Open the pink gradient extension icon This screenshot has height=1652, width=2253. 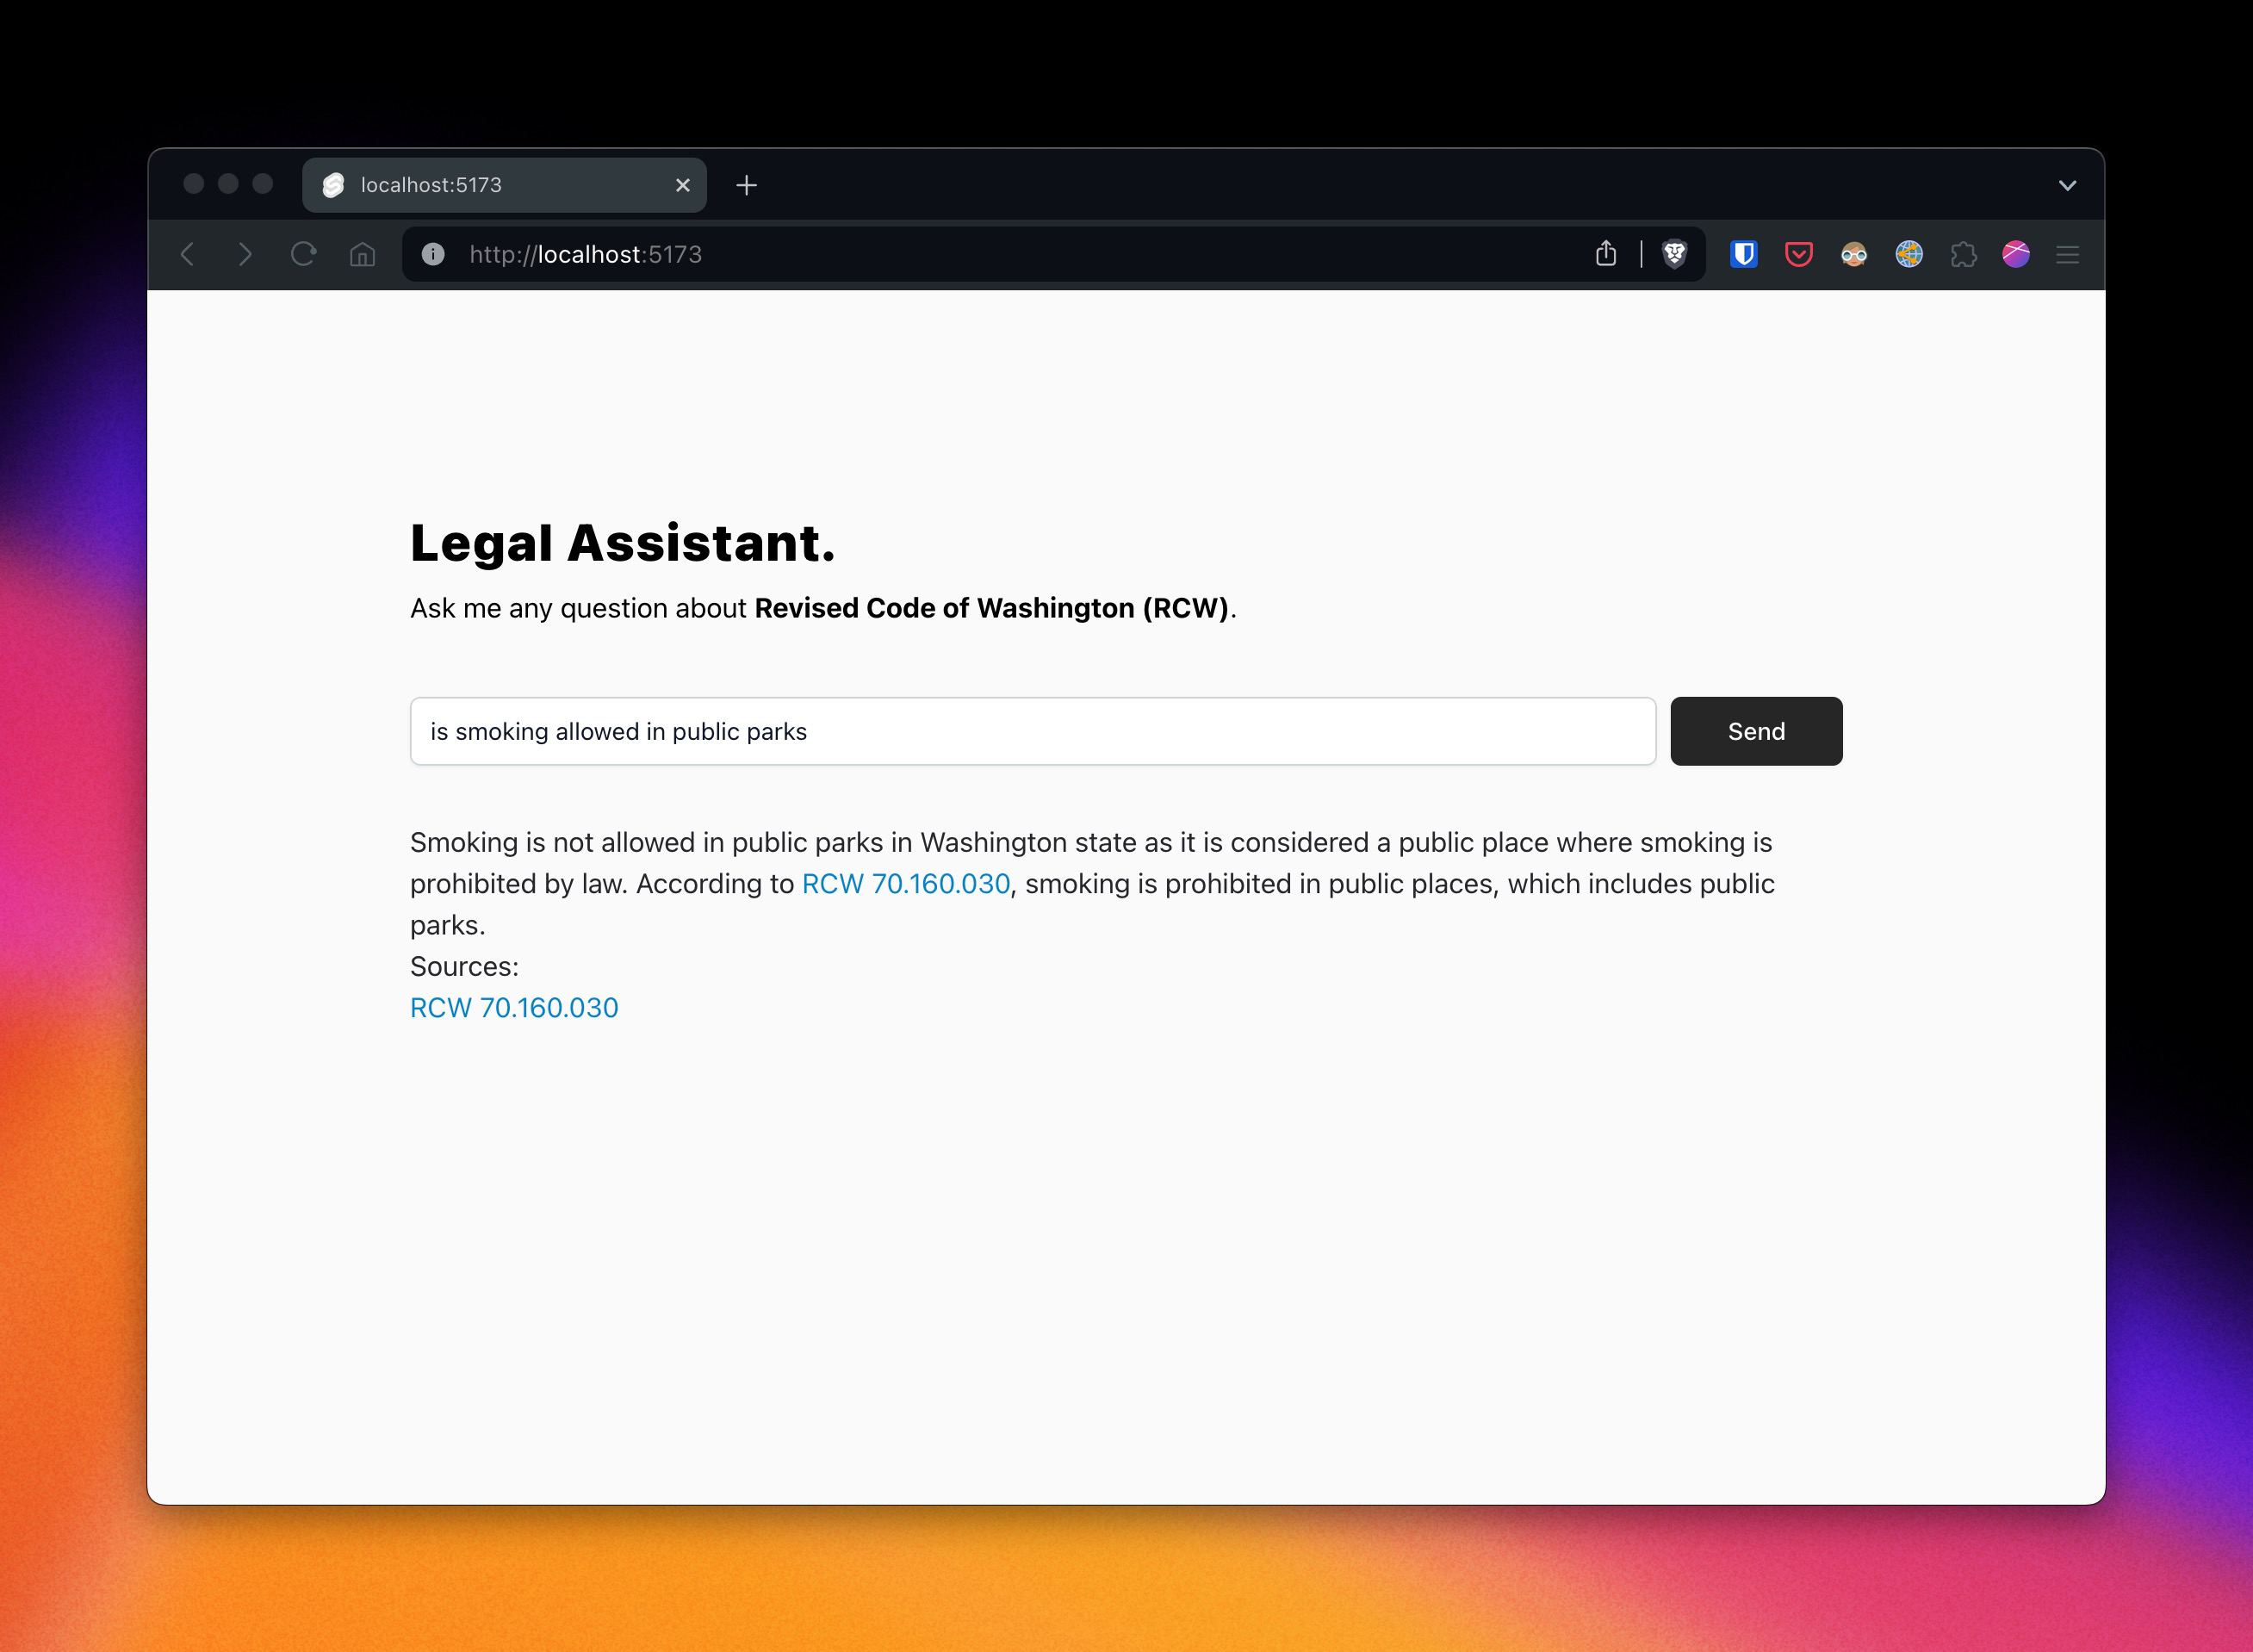[2017, 255]
